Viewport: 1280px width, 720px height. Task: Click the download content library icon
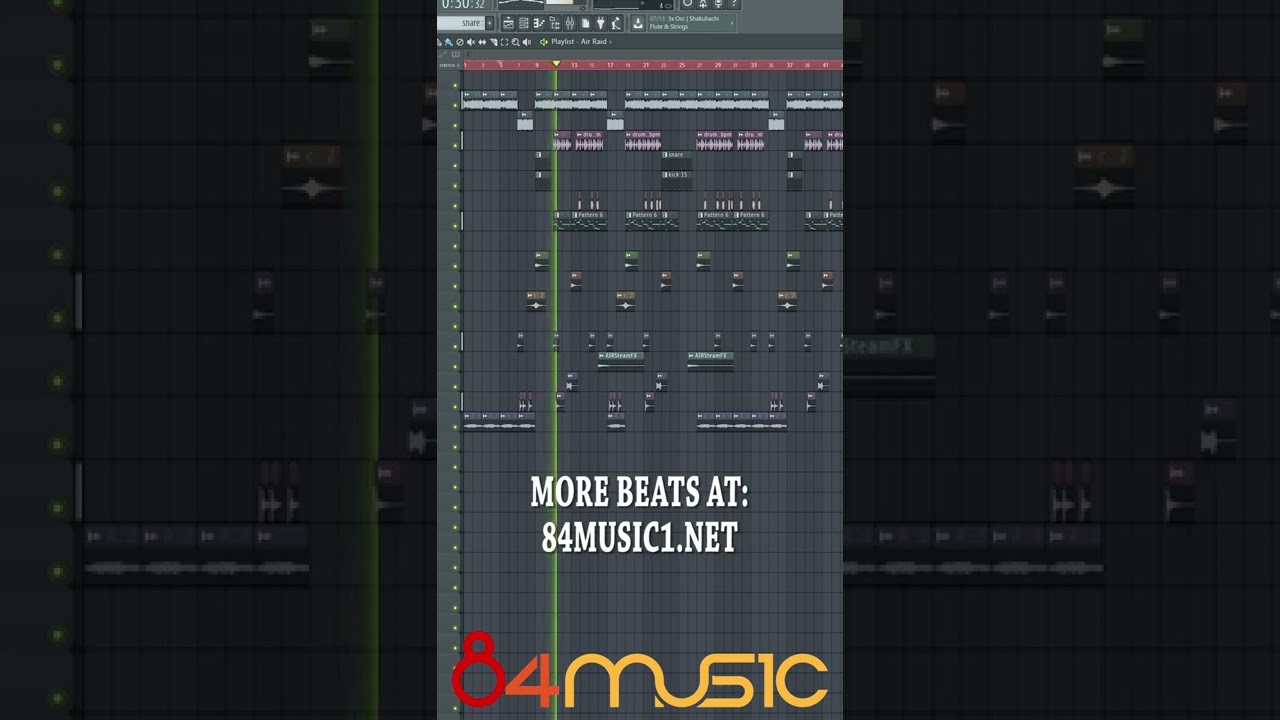click(638, 23)
